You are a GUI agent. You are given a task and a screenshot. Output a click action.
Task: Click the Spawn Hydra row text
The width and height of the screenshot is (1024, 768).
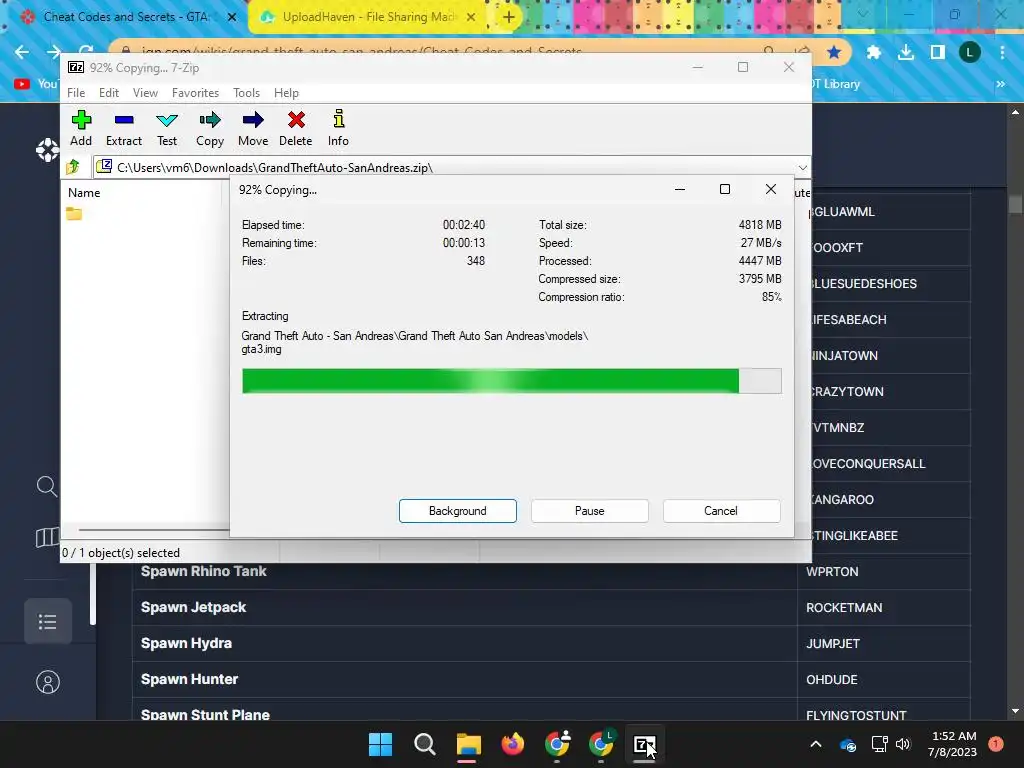[x=186, y=643]
